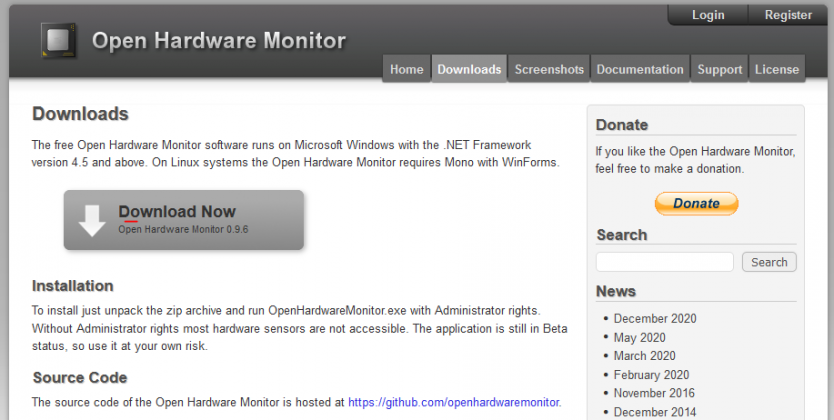Go to the Documentation tab

640,69
